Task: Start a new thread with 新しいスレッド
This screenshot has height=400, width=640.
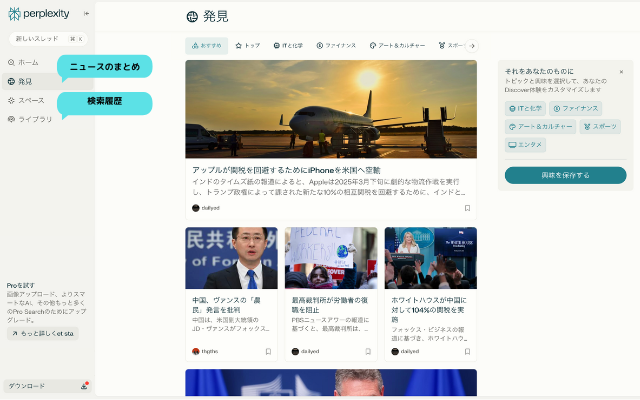Action: coord(48,39)
